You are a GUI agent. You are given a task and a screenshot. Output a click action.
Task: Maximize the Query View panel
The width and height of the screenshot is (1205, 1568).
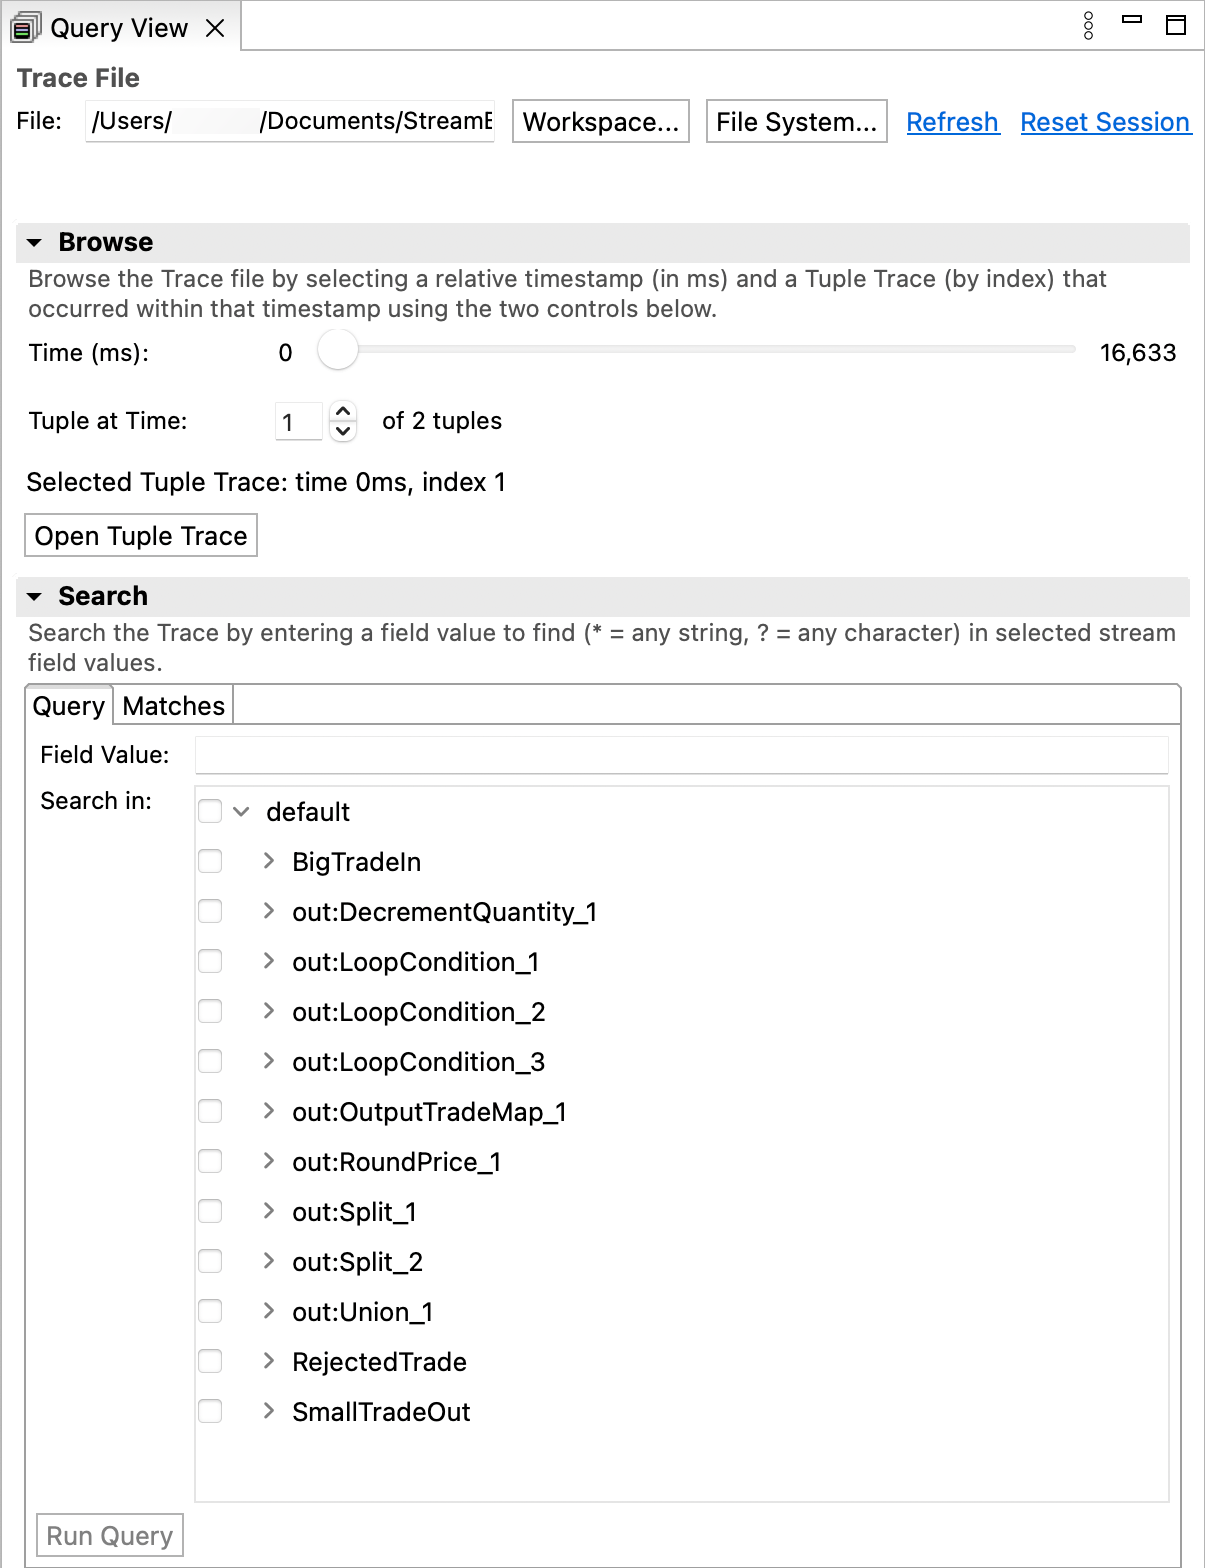point(1176,25)
